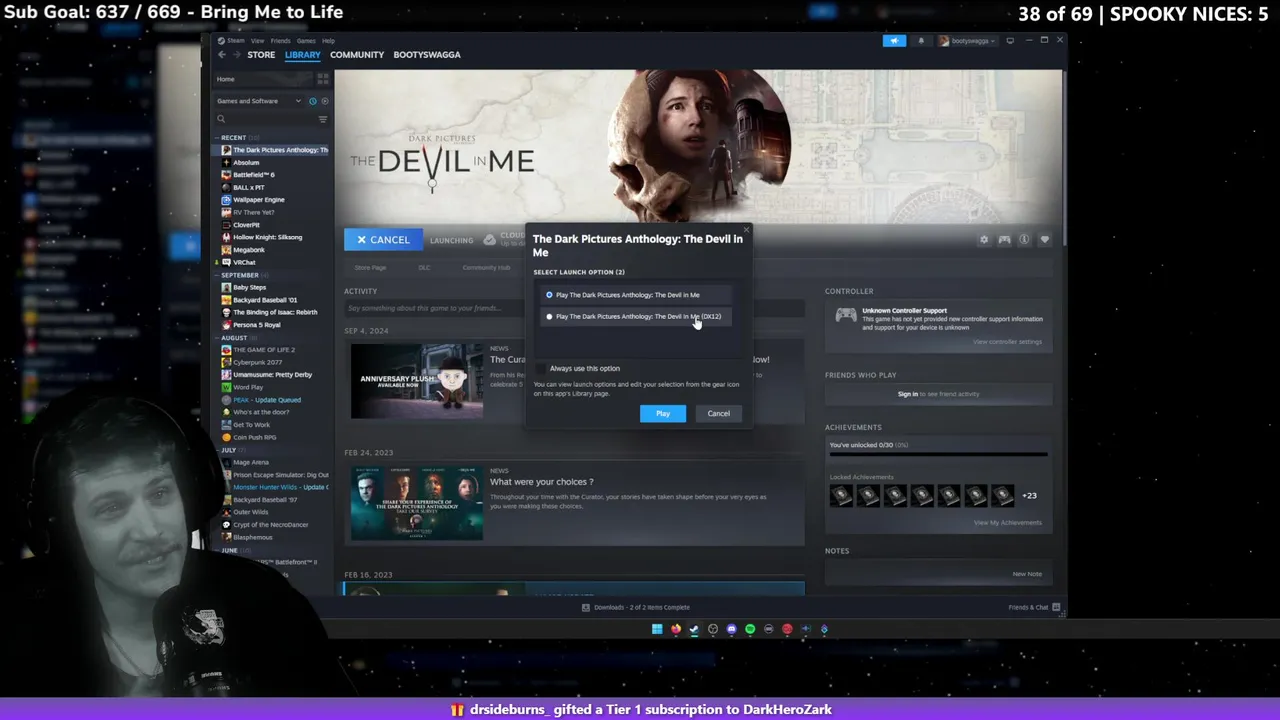Open the Games and Software dropdown

[259, 101]
